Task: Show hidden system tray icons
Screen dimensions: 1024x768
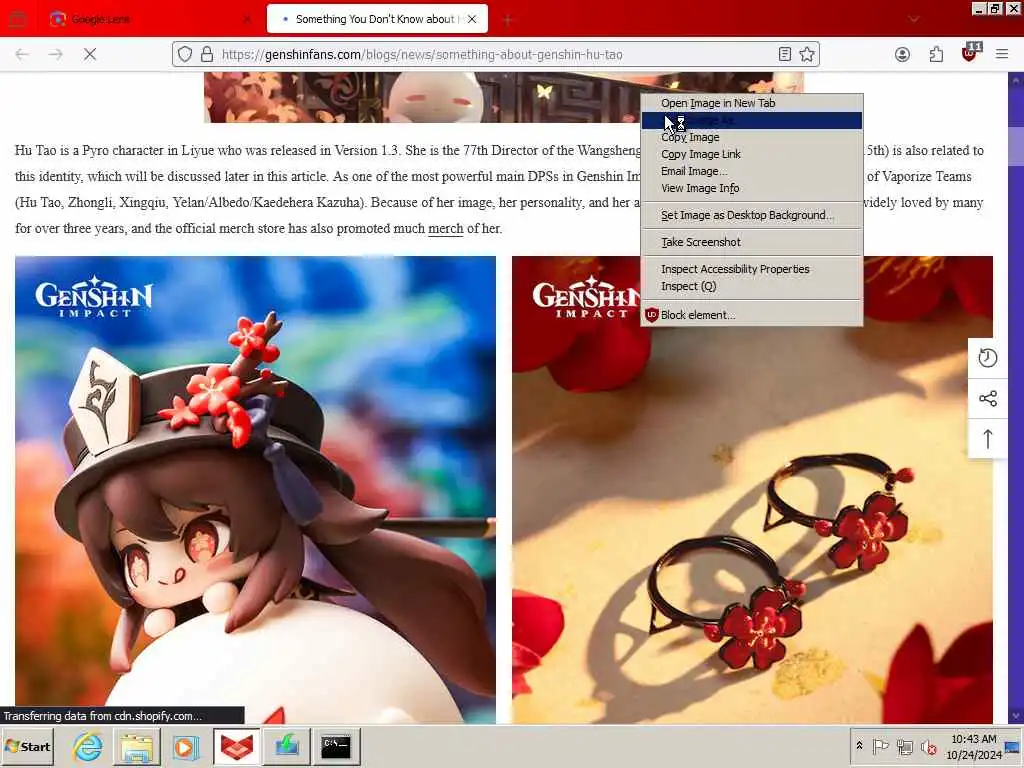Action: coord(859,746)
